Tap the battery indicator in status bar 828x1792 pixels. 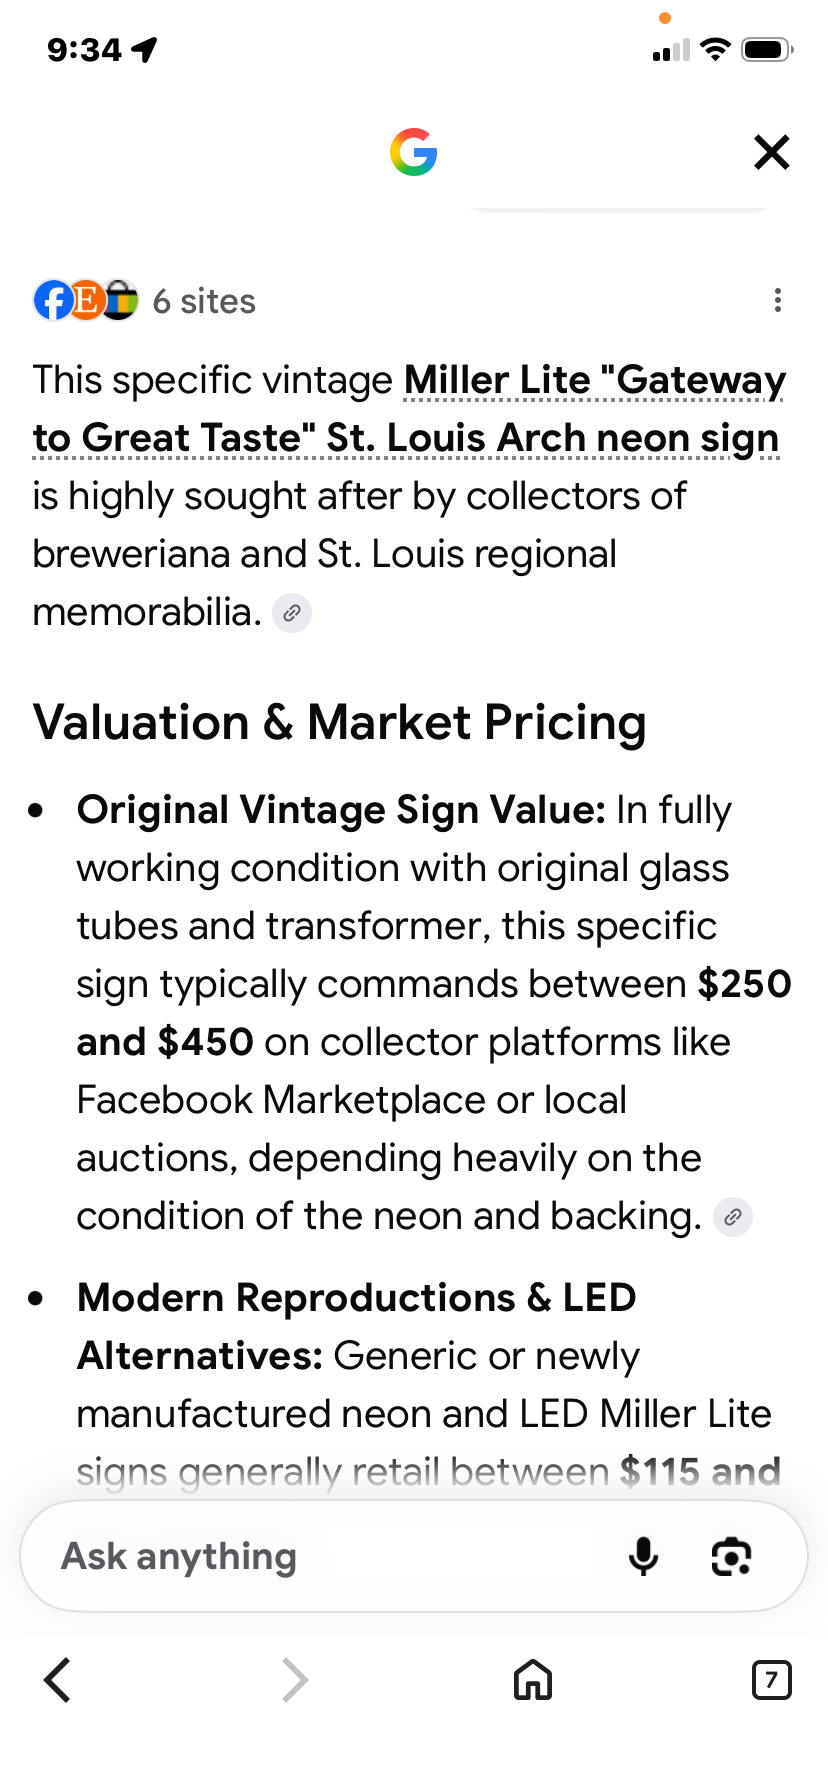tap(767, 50)
